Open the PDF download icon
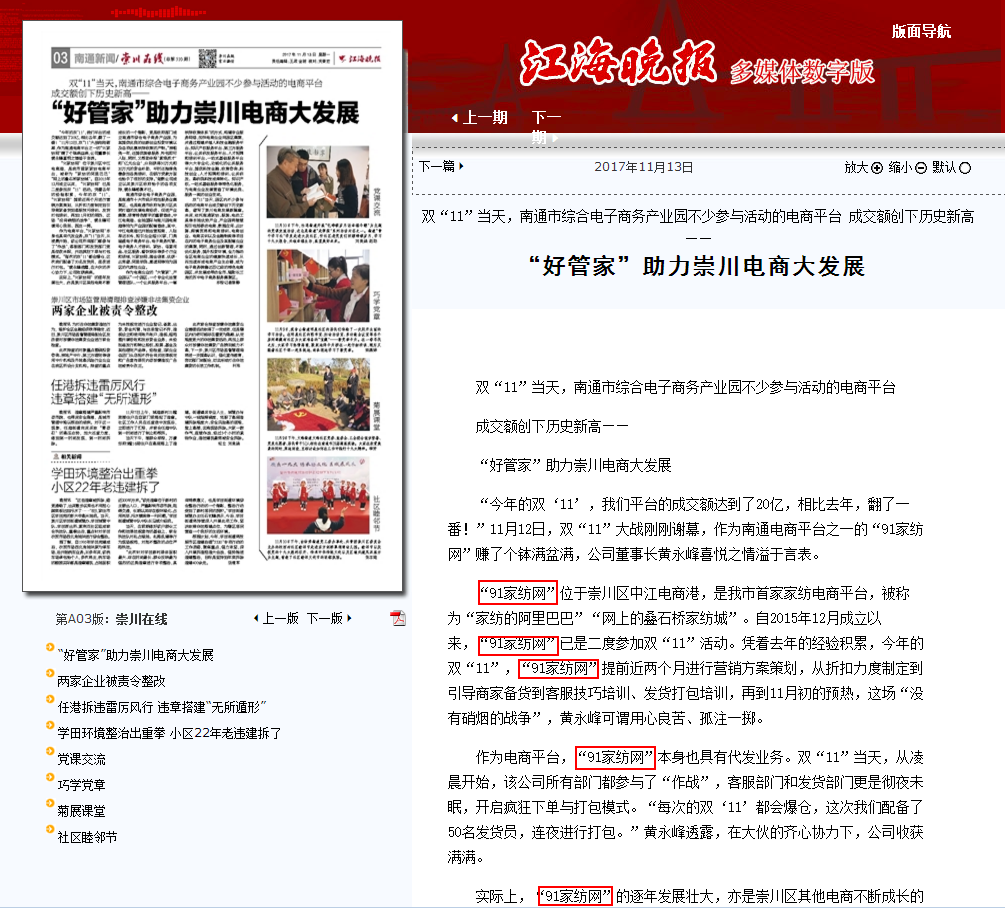1005x908 pixels. [x=398, y=617]
